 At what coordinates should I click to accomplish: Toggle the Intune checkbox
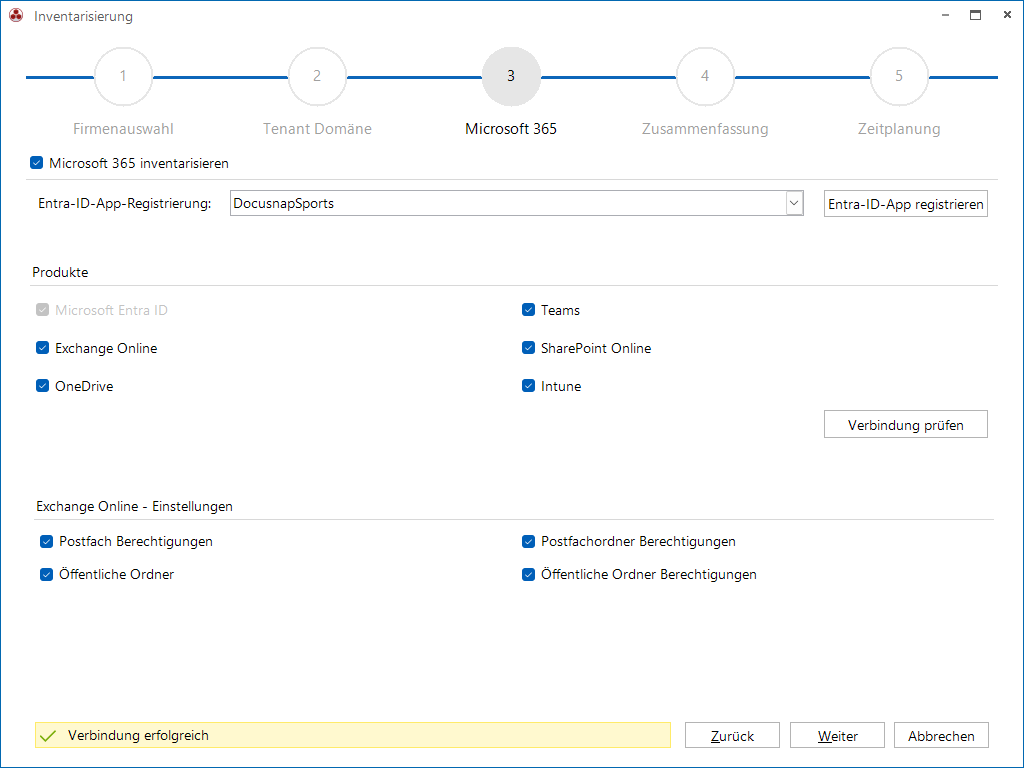click(x=528, y=385)
